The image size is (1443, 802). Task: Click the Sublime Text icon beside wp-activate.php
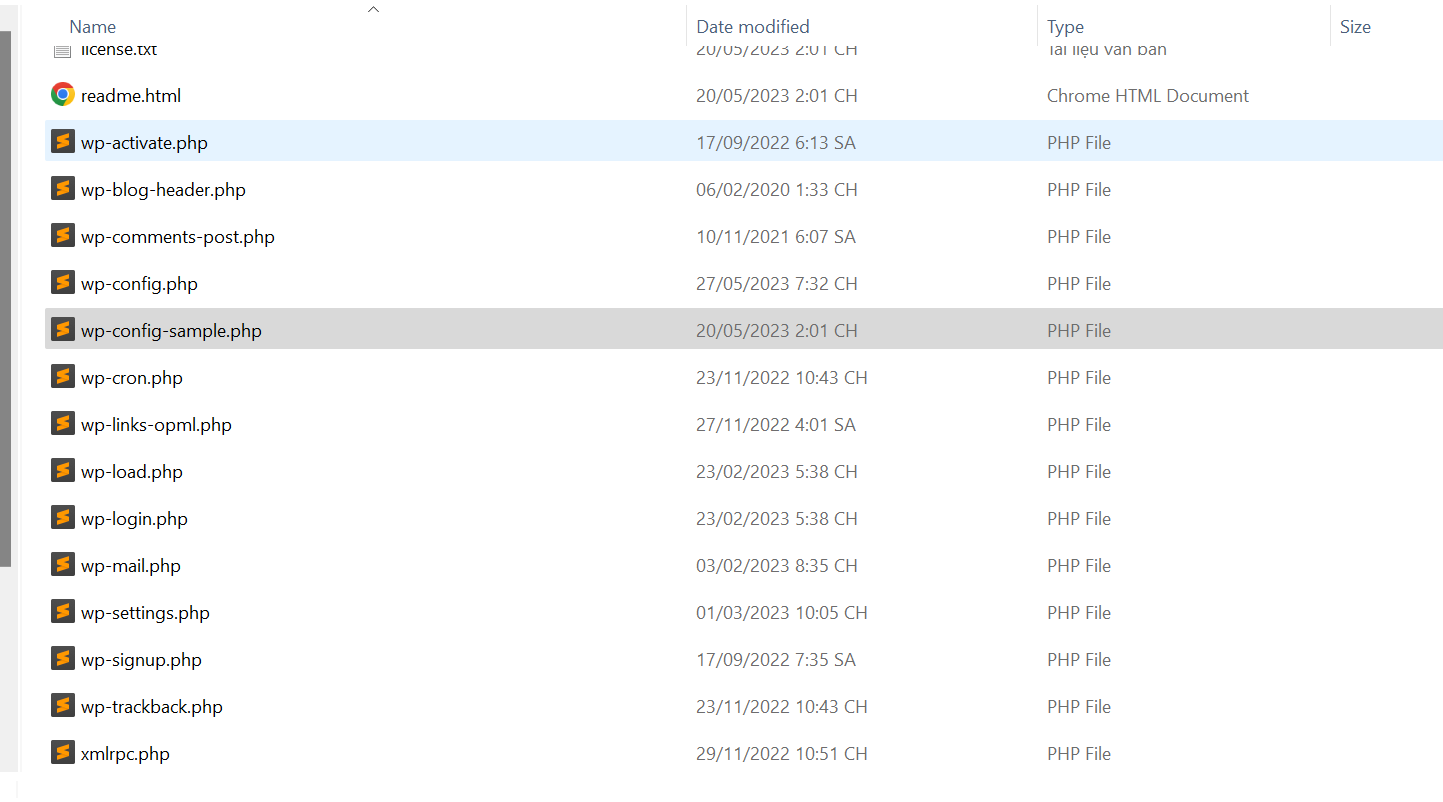(x=62, y=141)
